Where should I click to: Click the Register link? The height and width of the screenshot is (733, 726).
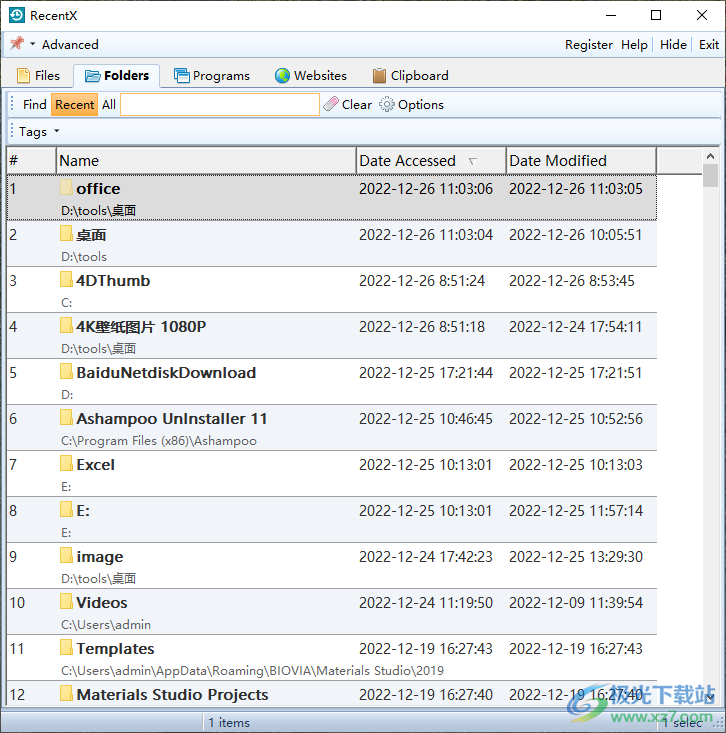tap(589, 44)
